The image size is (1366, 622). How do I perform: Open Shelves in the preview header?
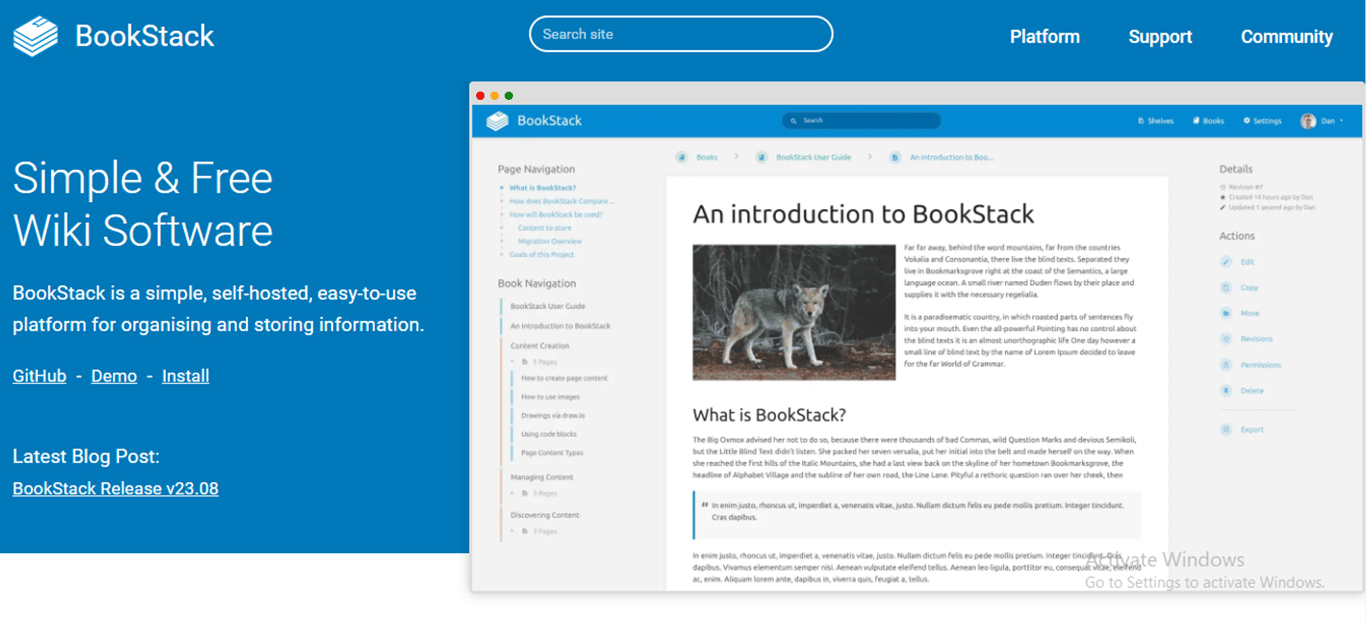[1156, 121]
